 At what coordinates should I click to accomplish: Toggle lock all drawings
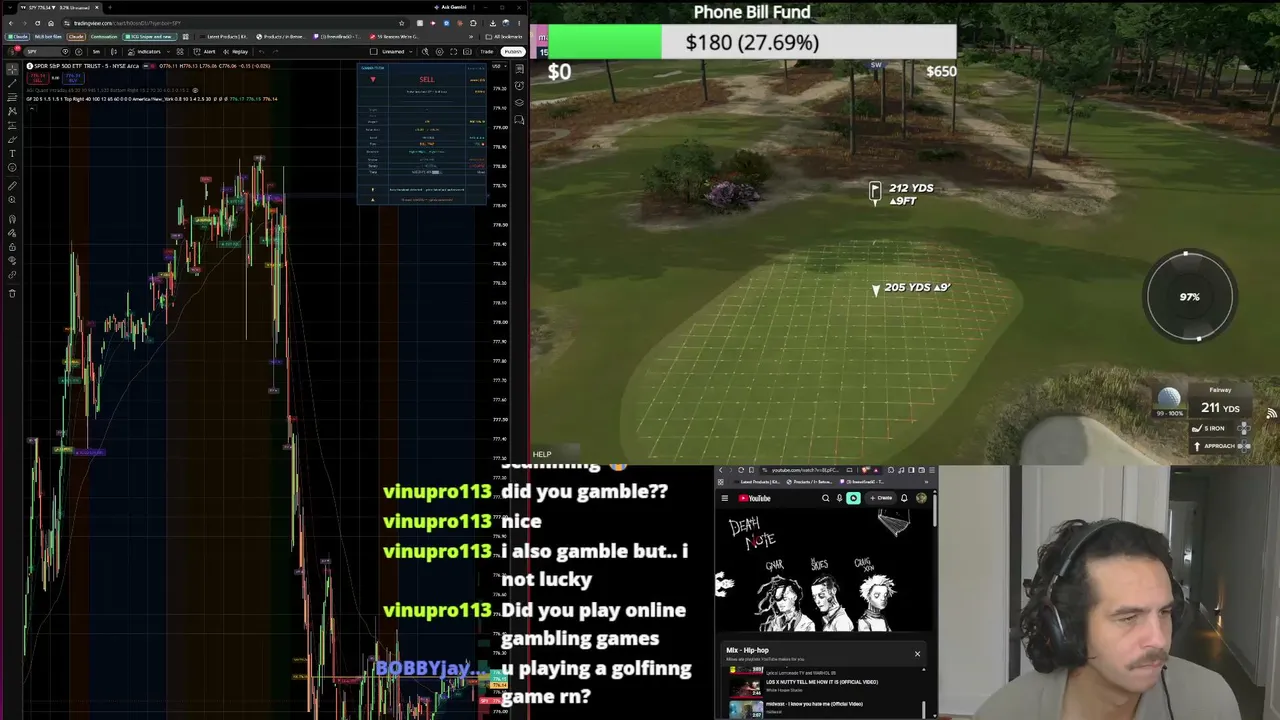(12, 247)
